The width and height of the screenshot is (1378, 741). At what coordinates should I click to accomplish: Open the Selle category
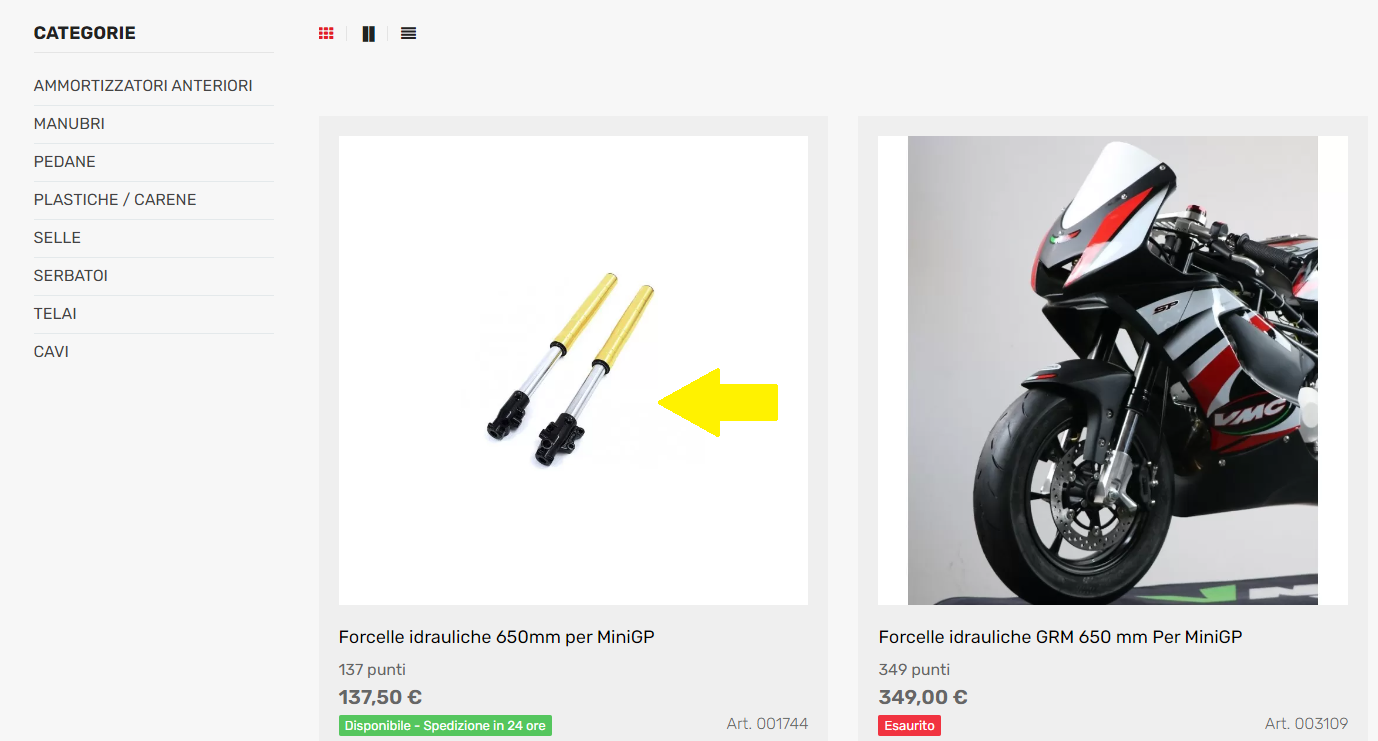pyautogui.click(x=57, y=238)
